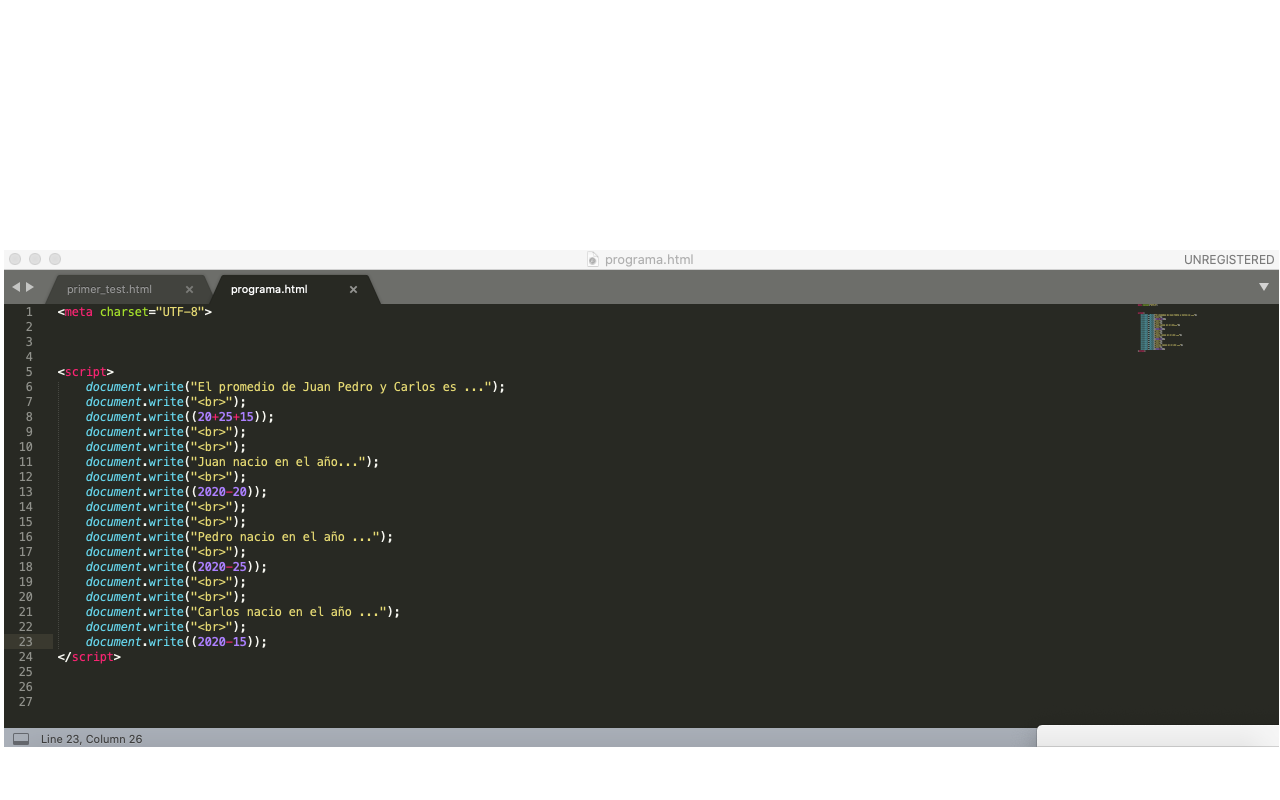Switch to the primer_test.html tab
This screenshot has height=800, width=1280.
coord(110,289)
